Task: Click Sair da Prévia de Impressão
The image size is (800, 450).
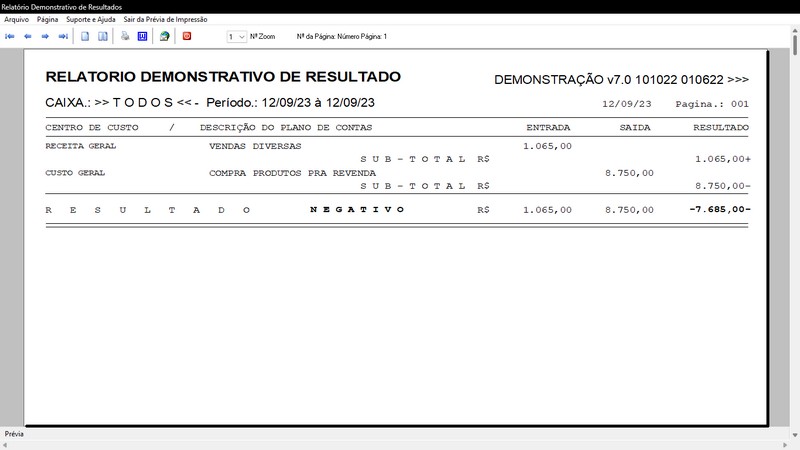Action: click(165, 19)
